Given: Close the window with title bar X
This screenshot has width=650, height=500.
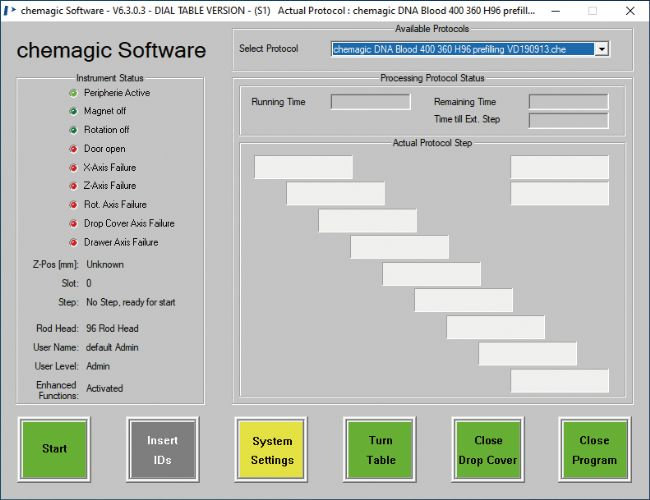Looking at the screenshot, I should tap(630, 11).
